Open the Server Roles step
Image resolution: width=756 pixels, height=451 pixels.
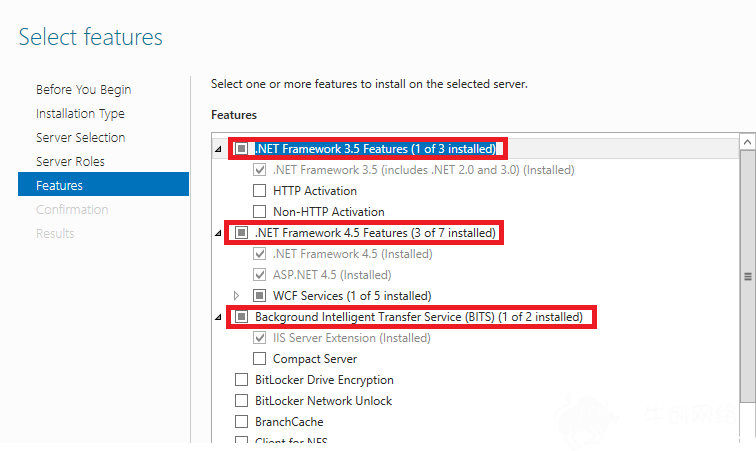point(70,162)
